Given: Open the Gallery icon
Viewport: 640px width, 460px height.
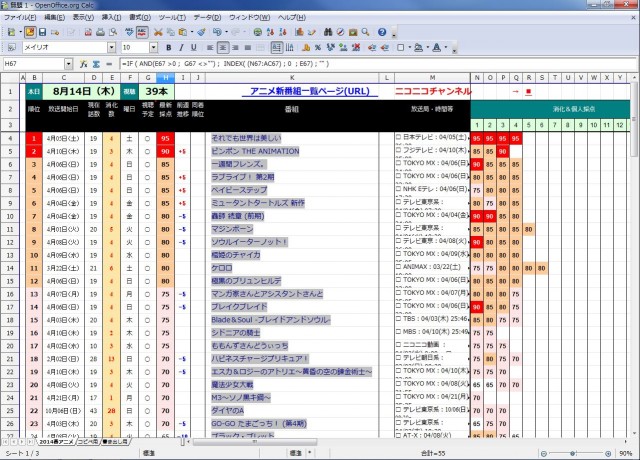Looking at the screenshot, I should pos(353,32).
